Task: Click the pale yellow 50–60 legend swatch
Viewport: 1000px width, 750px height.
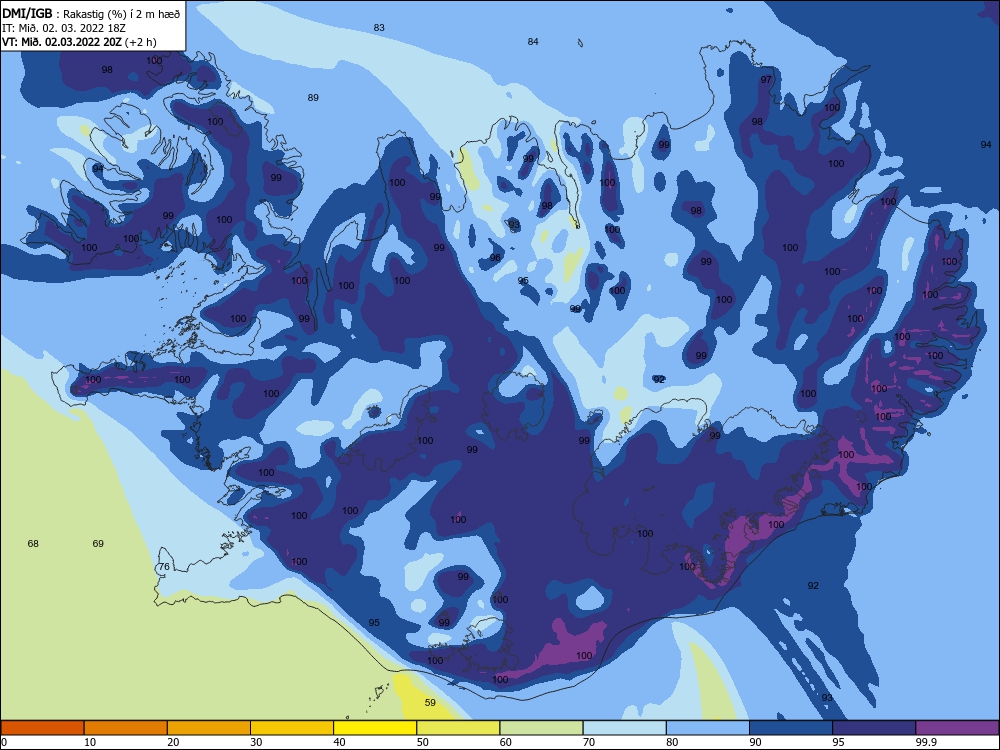Action: coord(458,728)
